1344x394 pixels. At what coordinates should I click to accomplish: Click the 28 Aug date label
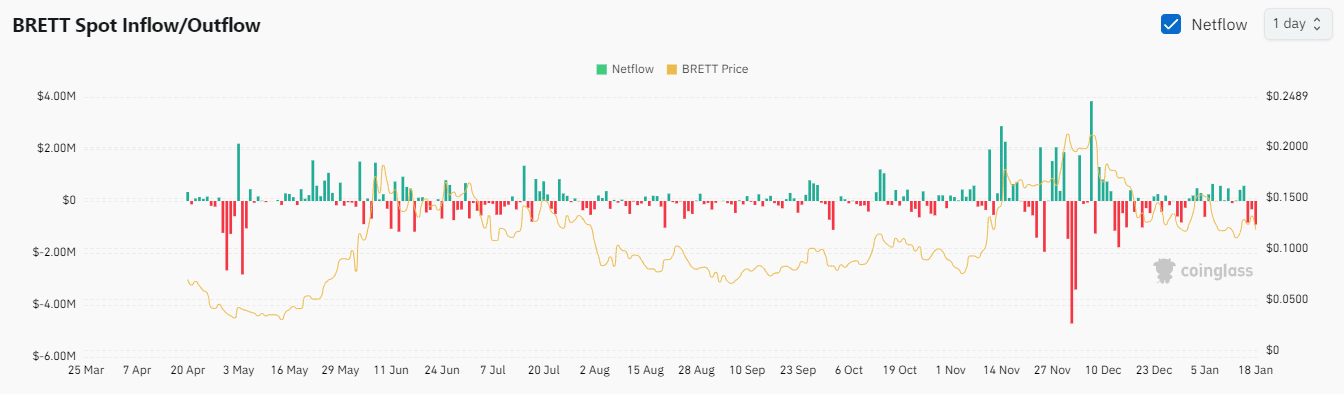pos(697,370)
